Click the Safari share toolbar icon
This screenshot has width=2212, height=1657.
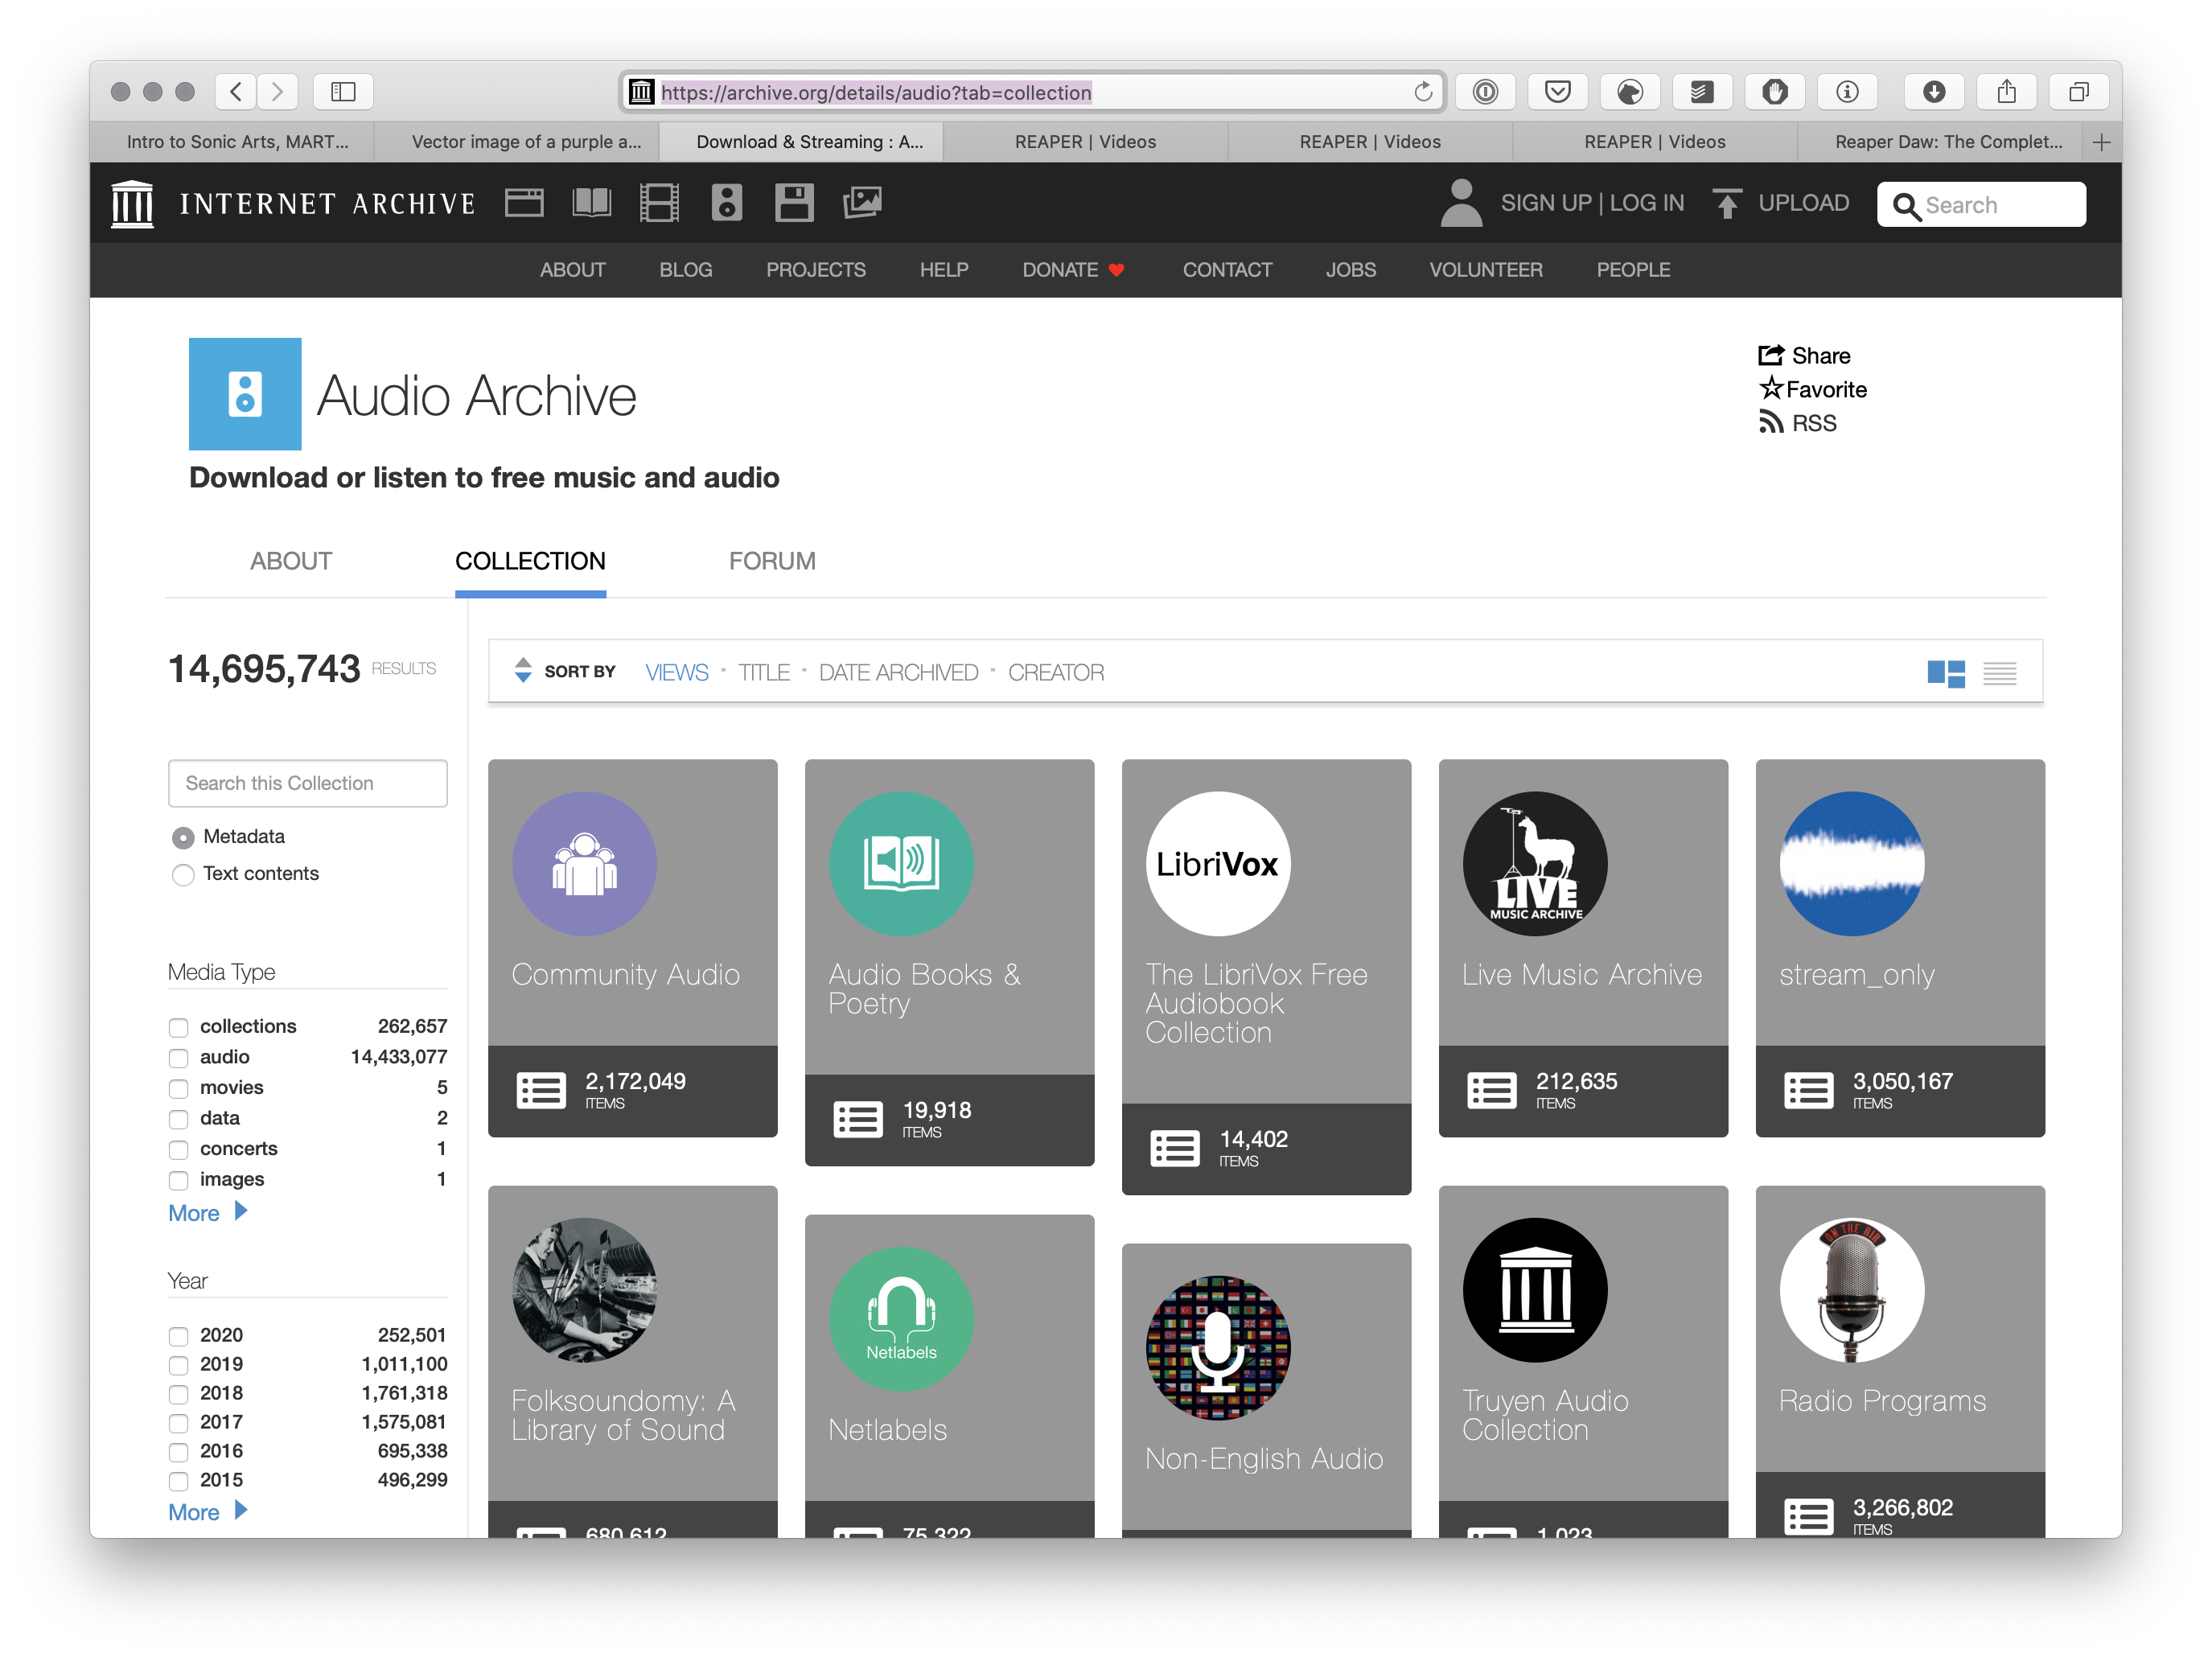[2007, 92]
